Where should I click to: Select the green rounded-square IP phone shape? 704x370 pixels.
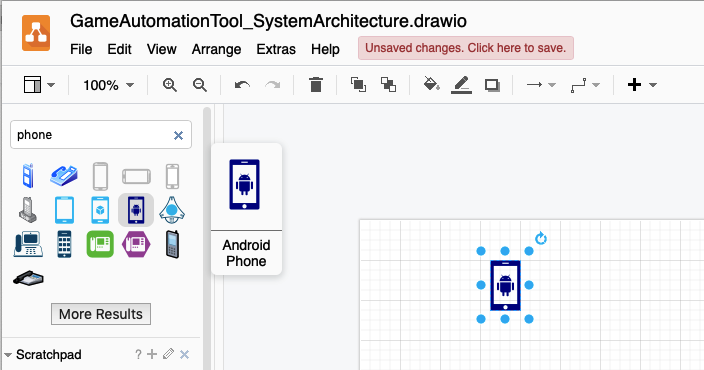[100, 244]
